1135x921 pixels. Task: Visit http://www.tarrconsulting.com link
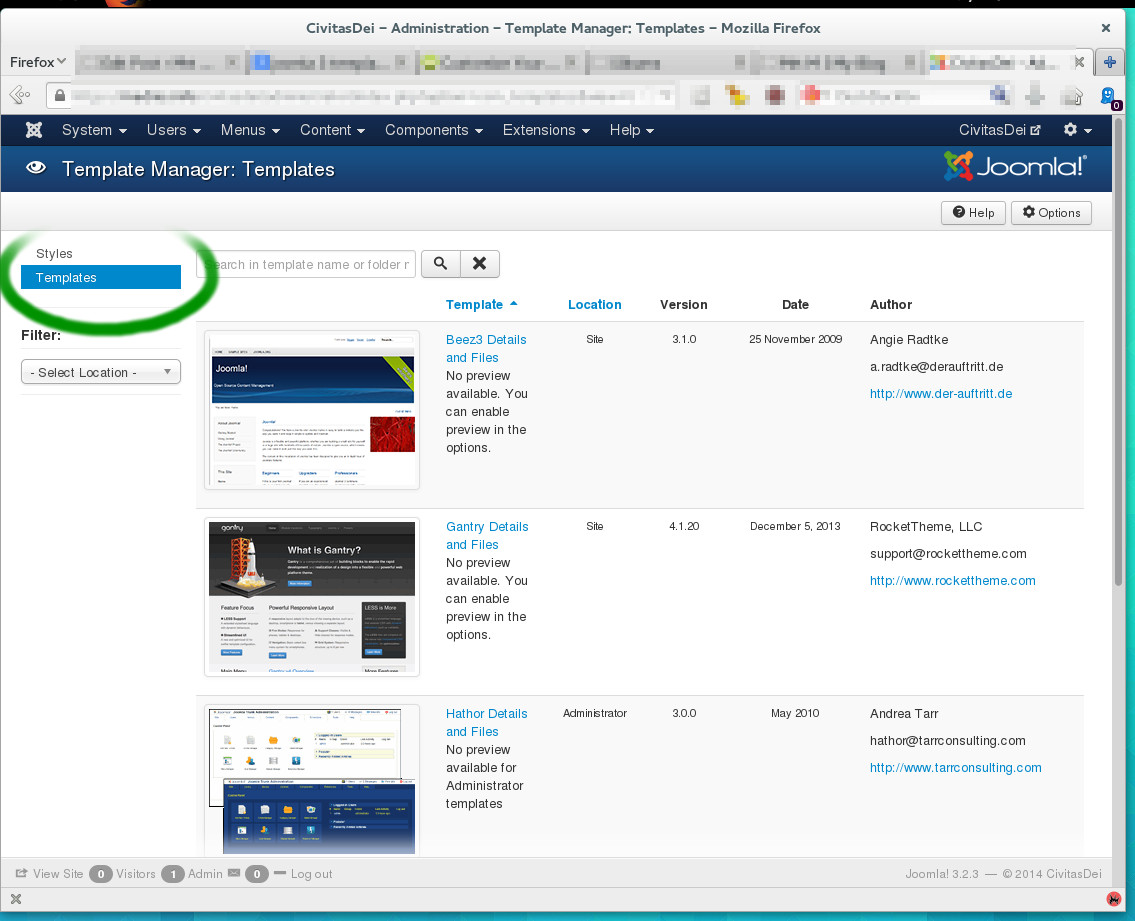tap(955, 768)
